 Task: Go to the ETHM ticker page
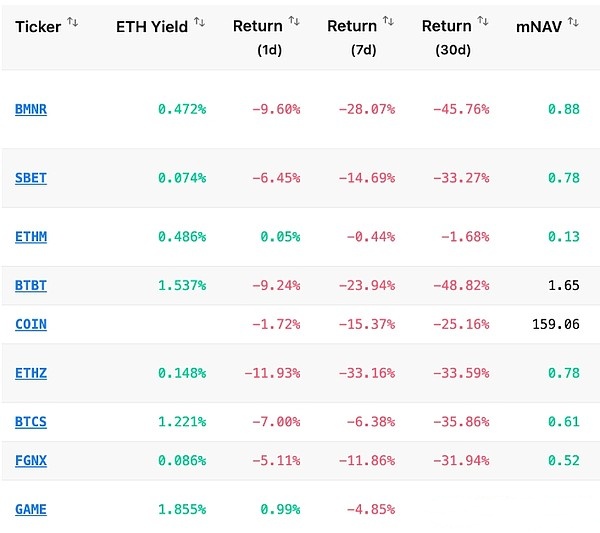tap(31, 237)
